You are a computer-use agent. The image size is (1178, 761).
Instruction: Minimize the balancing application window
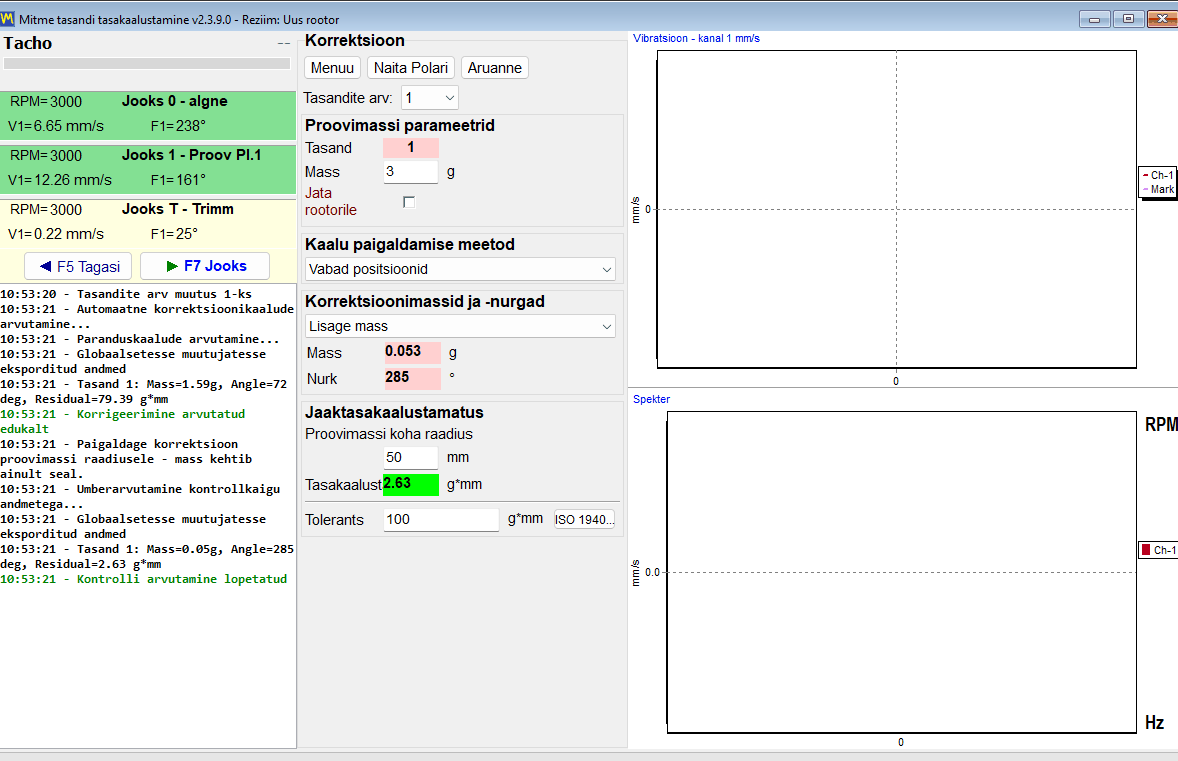click(1095, 19)
